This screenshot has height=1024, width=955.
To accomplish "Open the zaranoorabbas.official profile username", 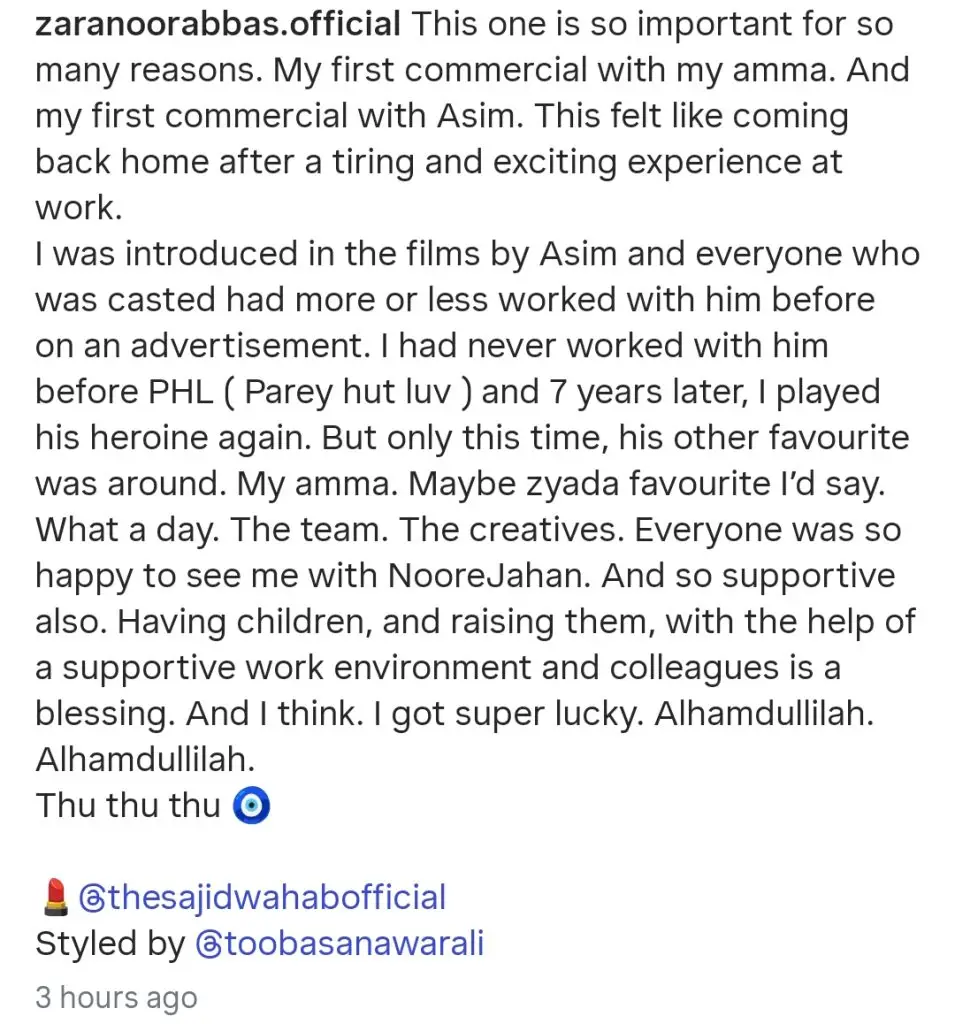I will 218,25.
